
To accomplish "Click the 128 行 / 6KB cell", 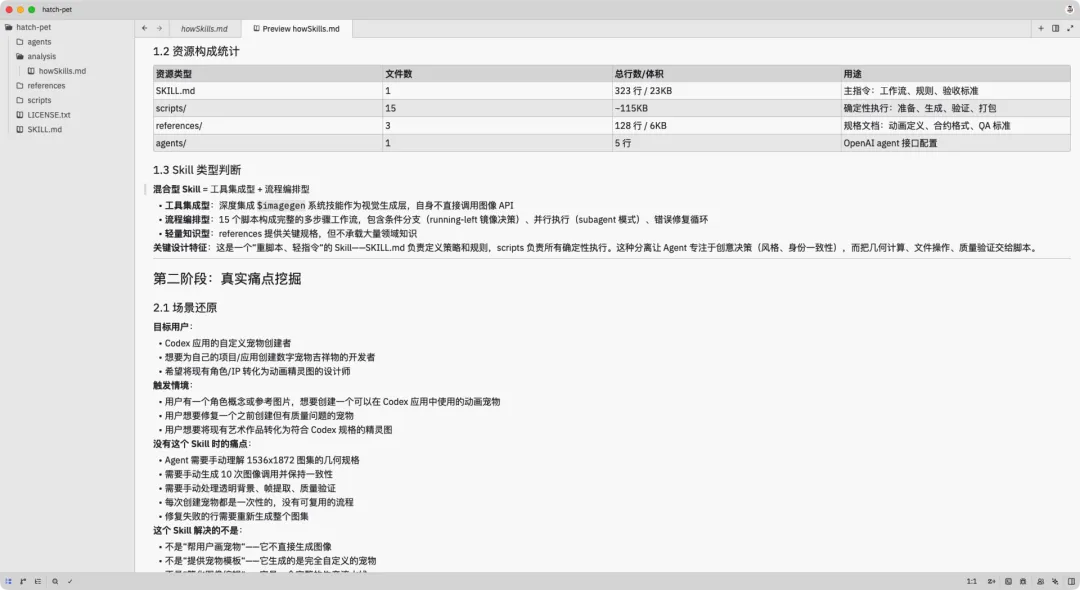I will click(727, 125).
